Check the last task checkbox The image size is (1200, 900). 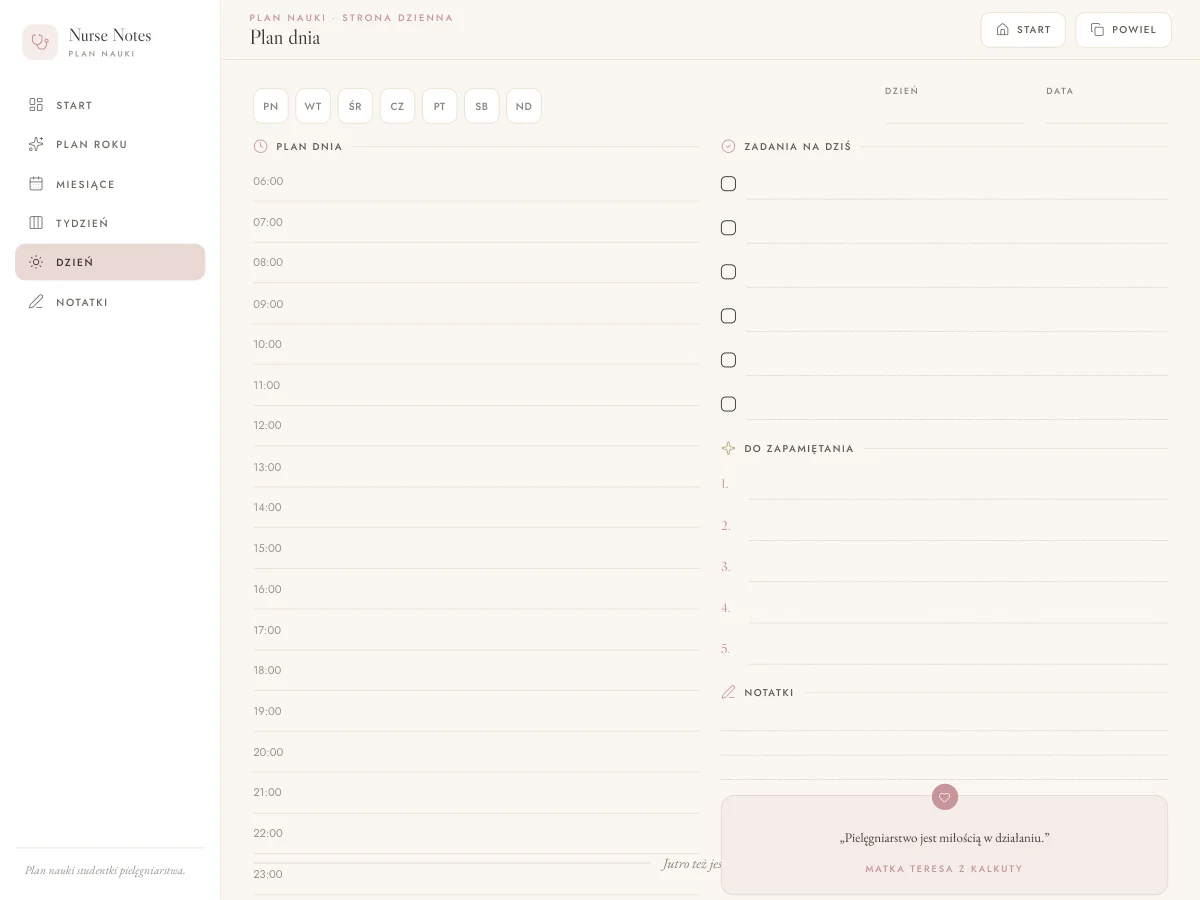click(x=728, y=404)
